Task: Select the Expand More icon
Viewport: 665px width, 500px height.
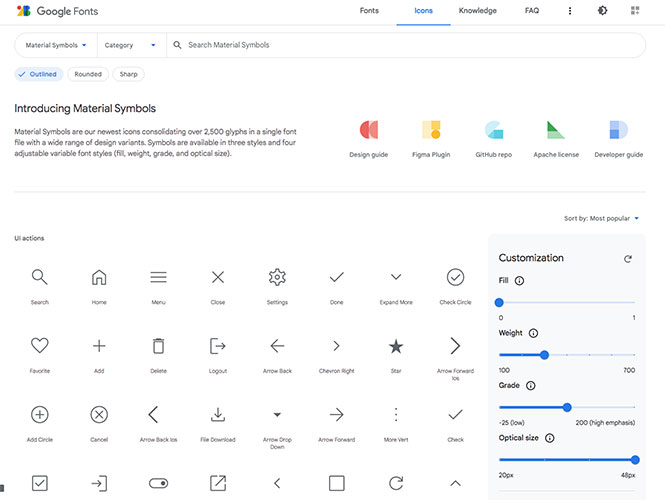Action: pyautogui.click(x=396, y=277)
